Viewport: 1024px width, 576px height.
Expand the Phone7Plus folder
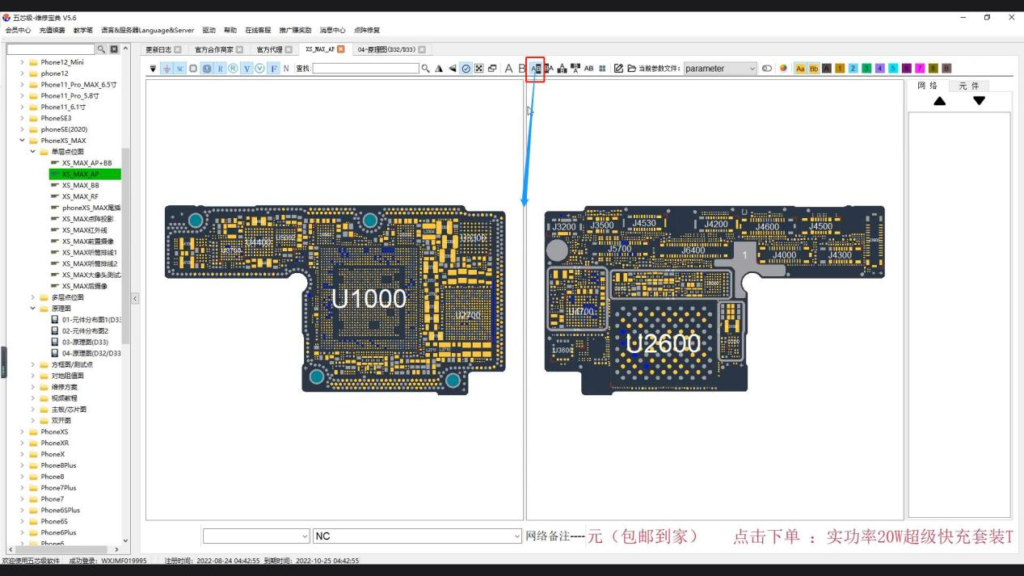pos(22,488)
